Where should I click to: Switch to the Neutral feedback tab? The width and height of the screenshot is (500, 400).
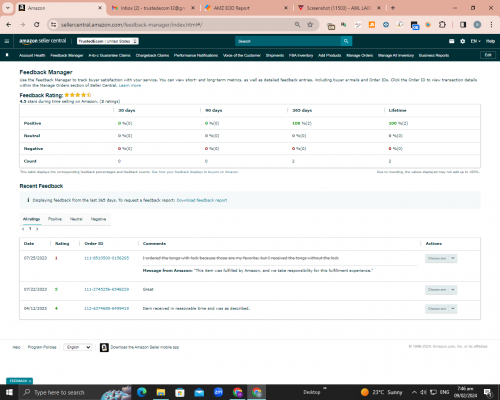pos(76,219)
